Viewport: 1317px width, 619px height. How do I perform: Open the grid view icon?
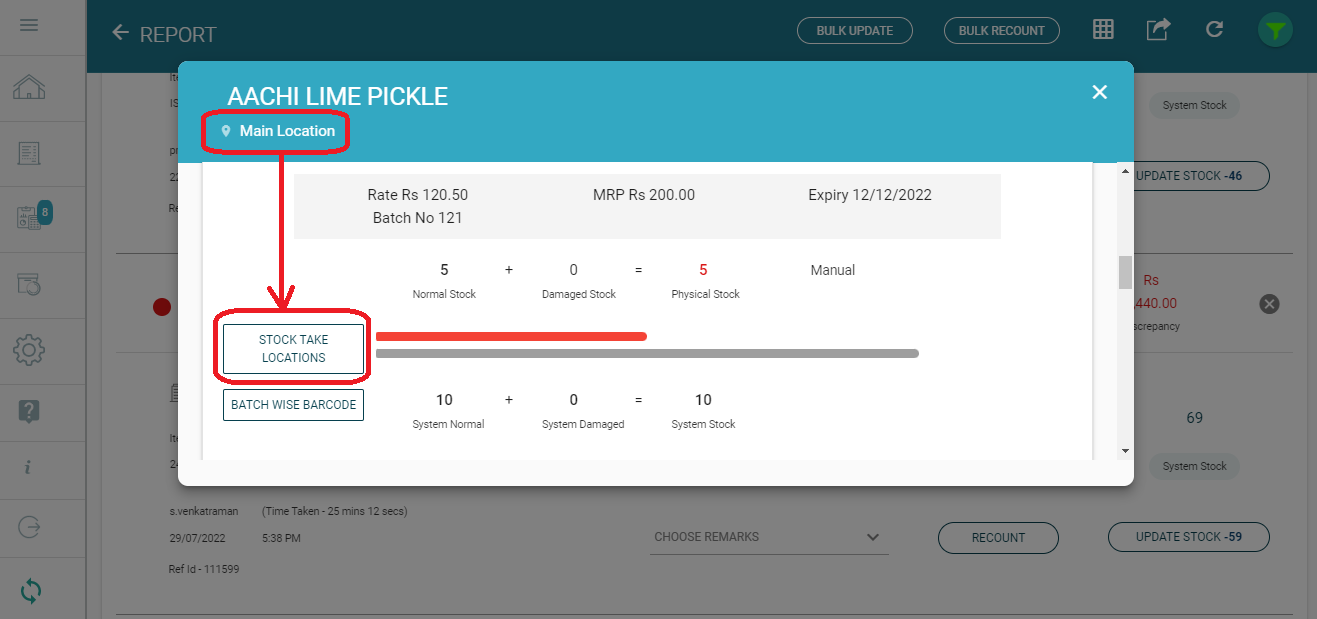click(1103, 30)
